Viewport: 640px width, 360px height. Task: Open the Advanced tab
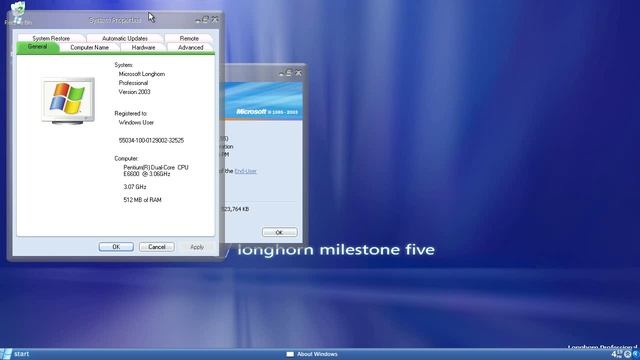coord(191,47)
